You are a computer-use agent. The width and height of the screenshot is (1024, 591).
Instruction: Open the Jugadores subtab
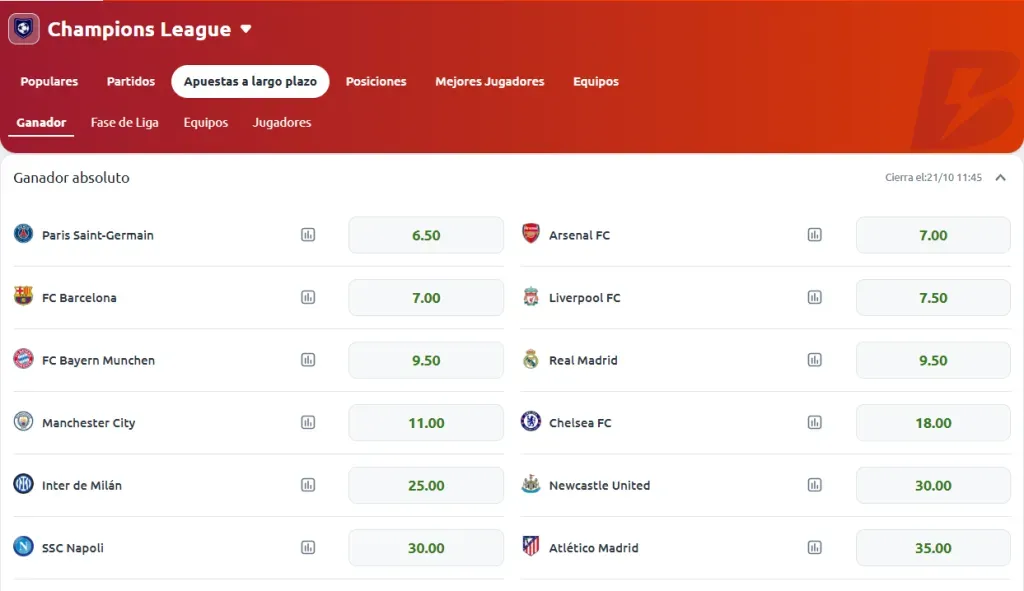coord(282,123)
